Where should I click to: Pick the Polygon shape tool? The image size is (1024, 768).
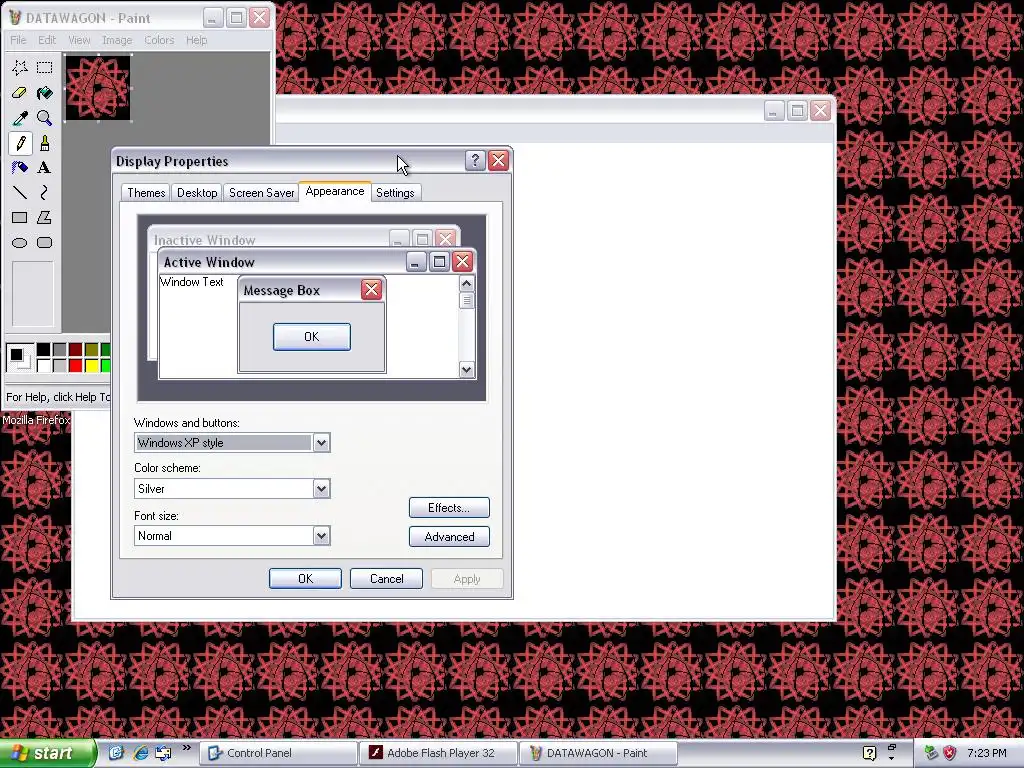44,217
